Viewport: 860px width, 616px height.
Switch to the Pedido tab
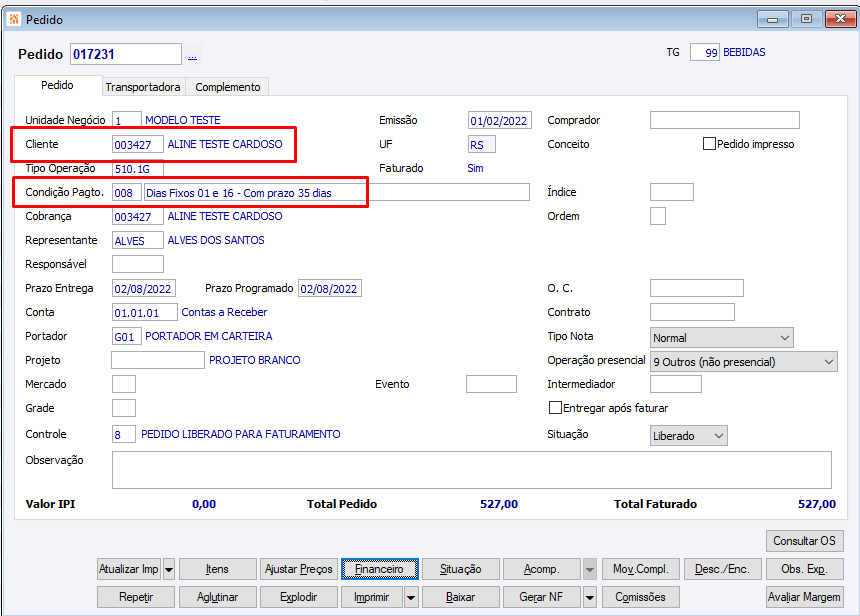[x=57, y=86]
